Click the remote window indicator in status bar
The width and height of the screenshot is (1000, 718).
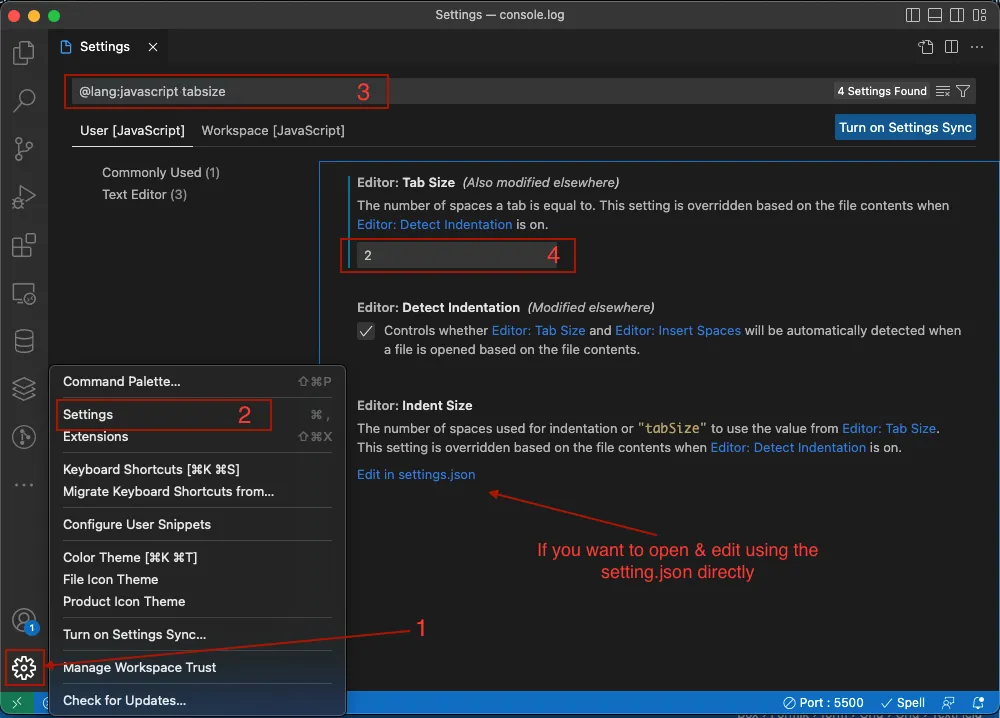pos(17,703)
